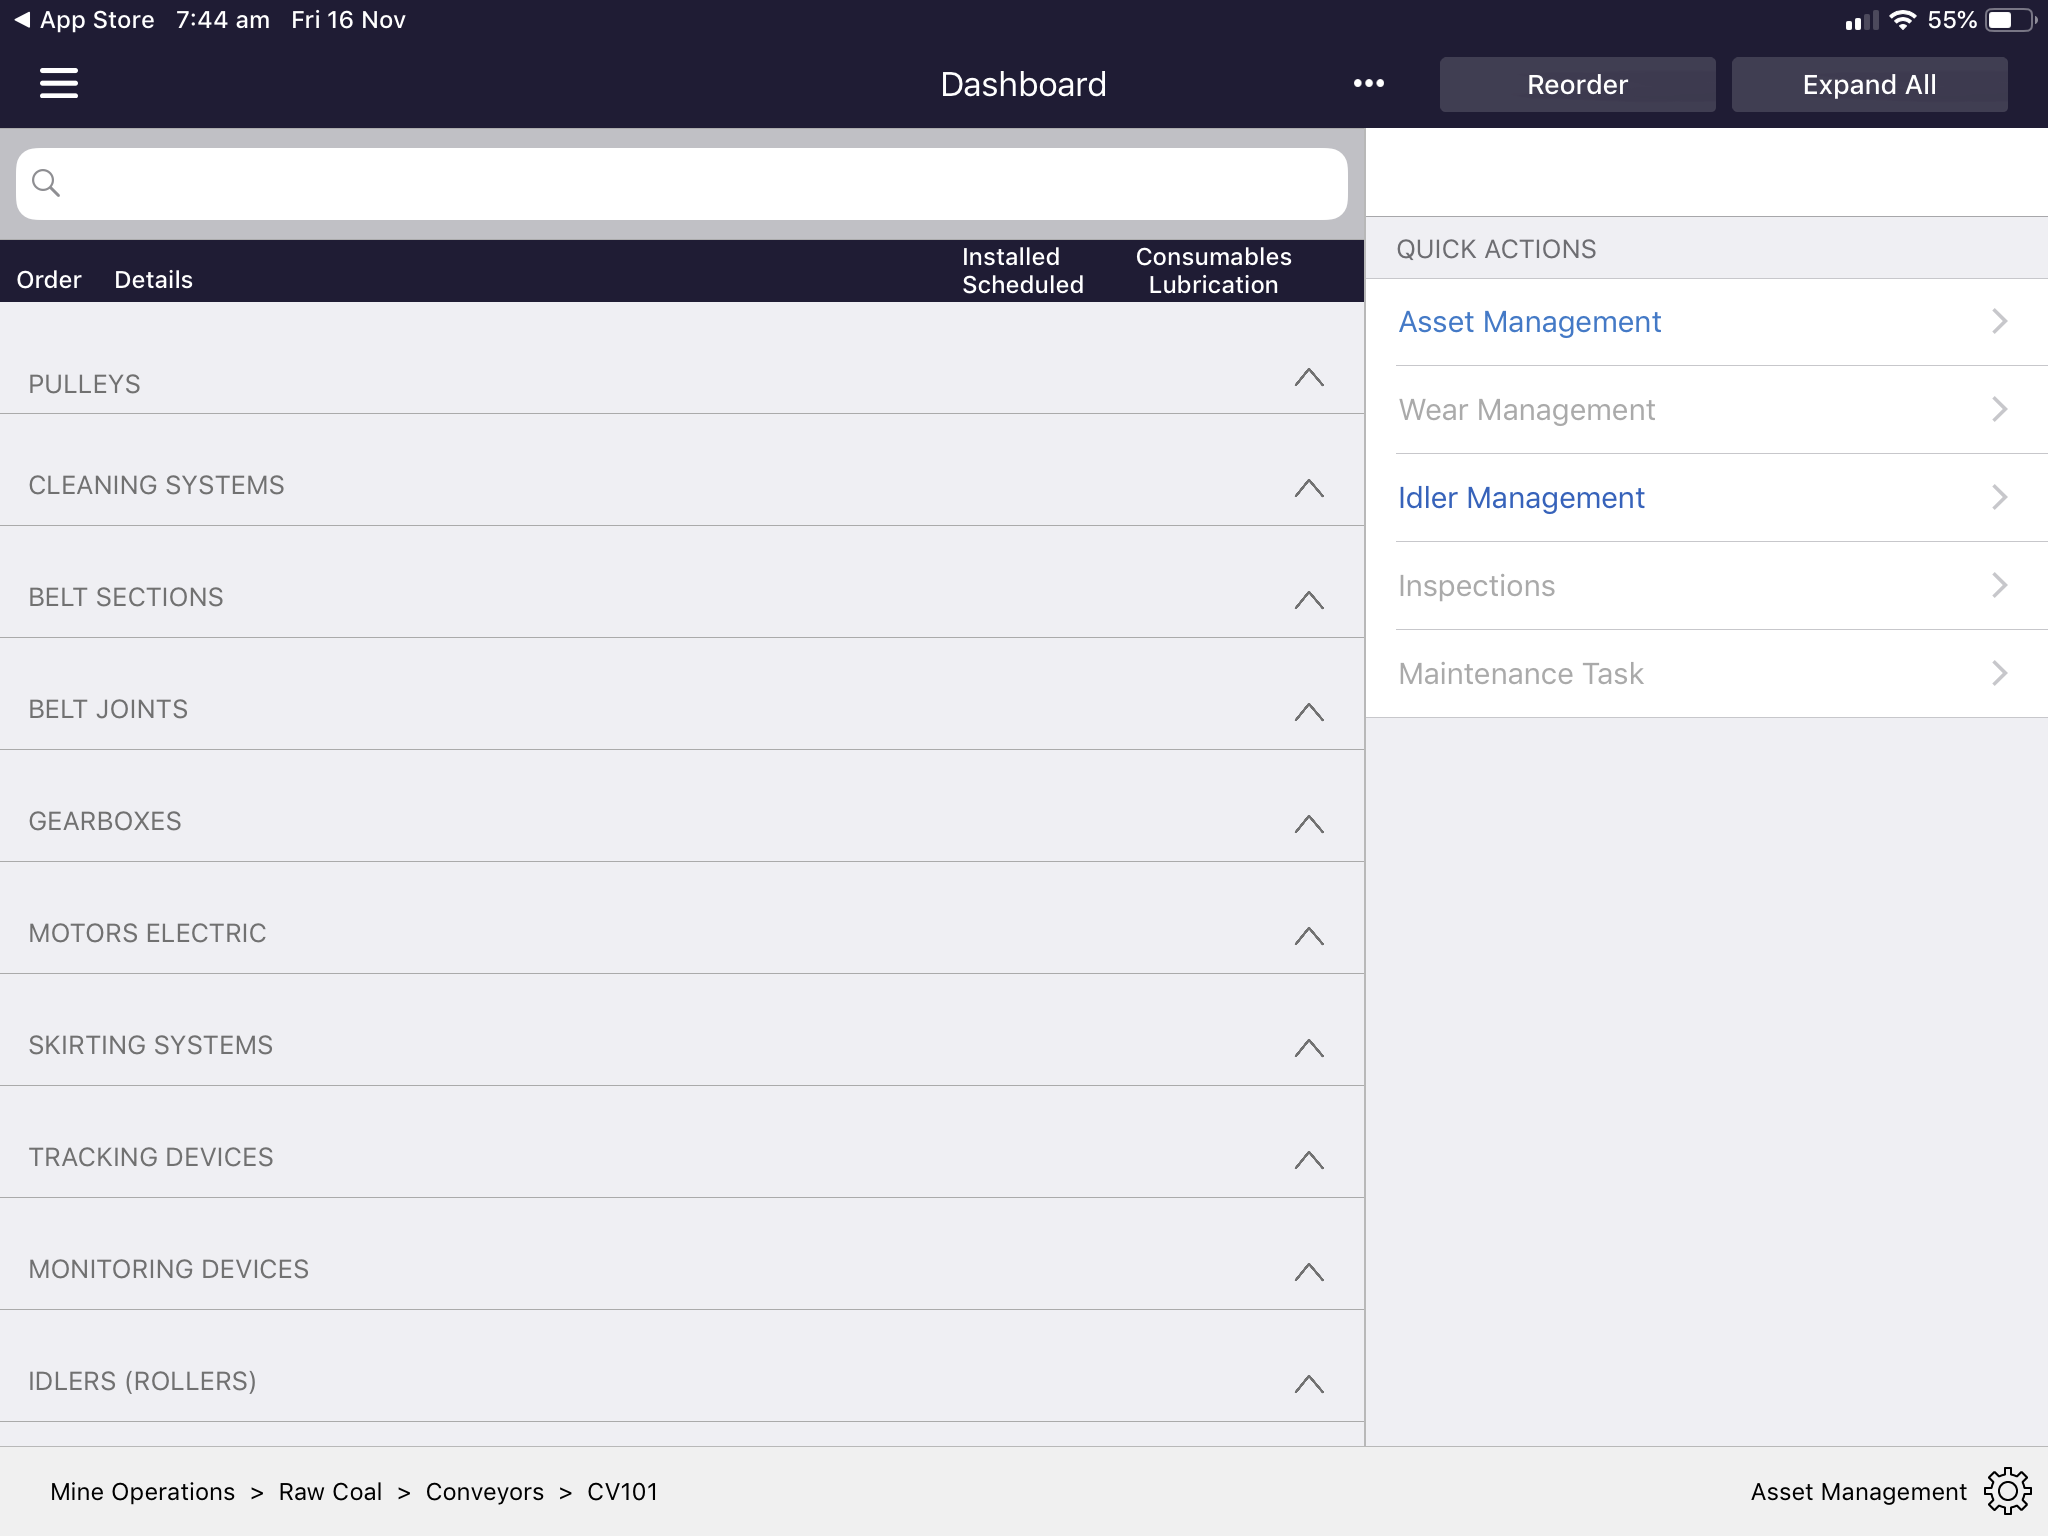Click the Dashboard title
The width and height of the screenshot is (2048, 1536).
[1023, 84]
